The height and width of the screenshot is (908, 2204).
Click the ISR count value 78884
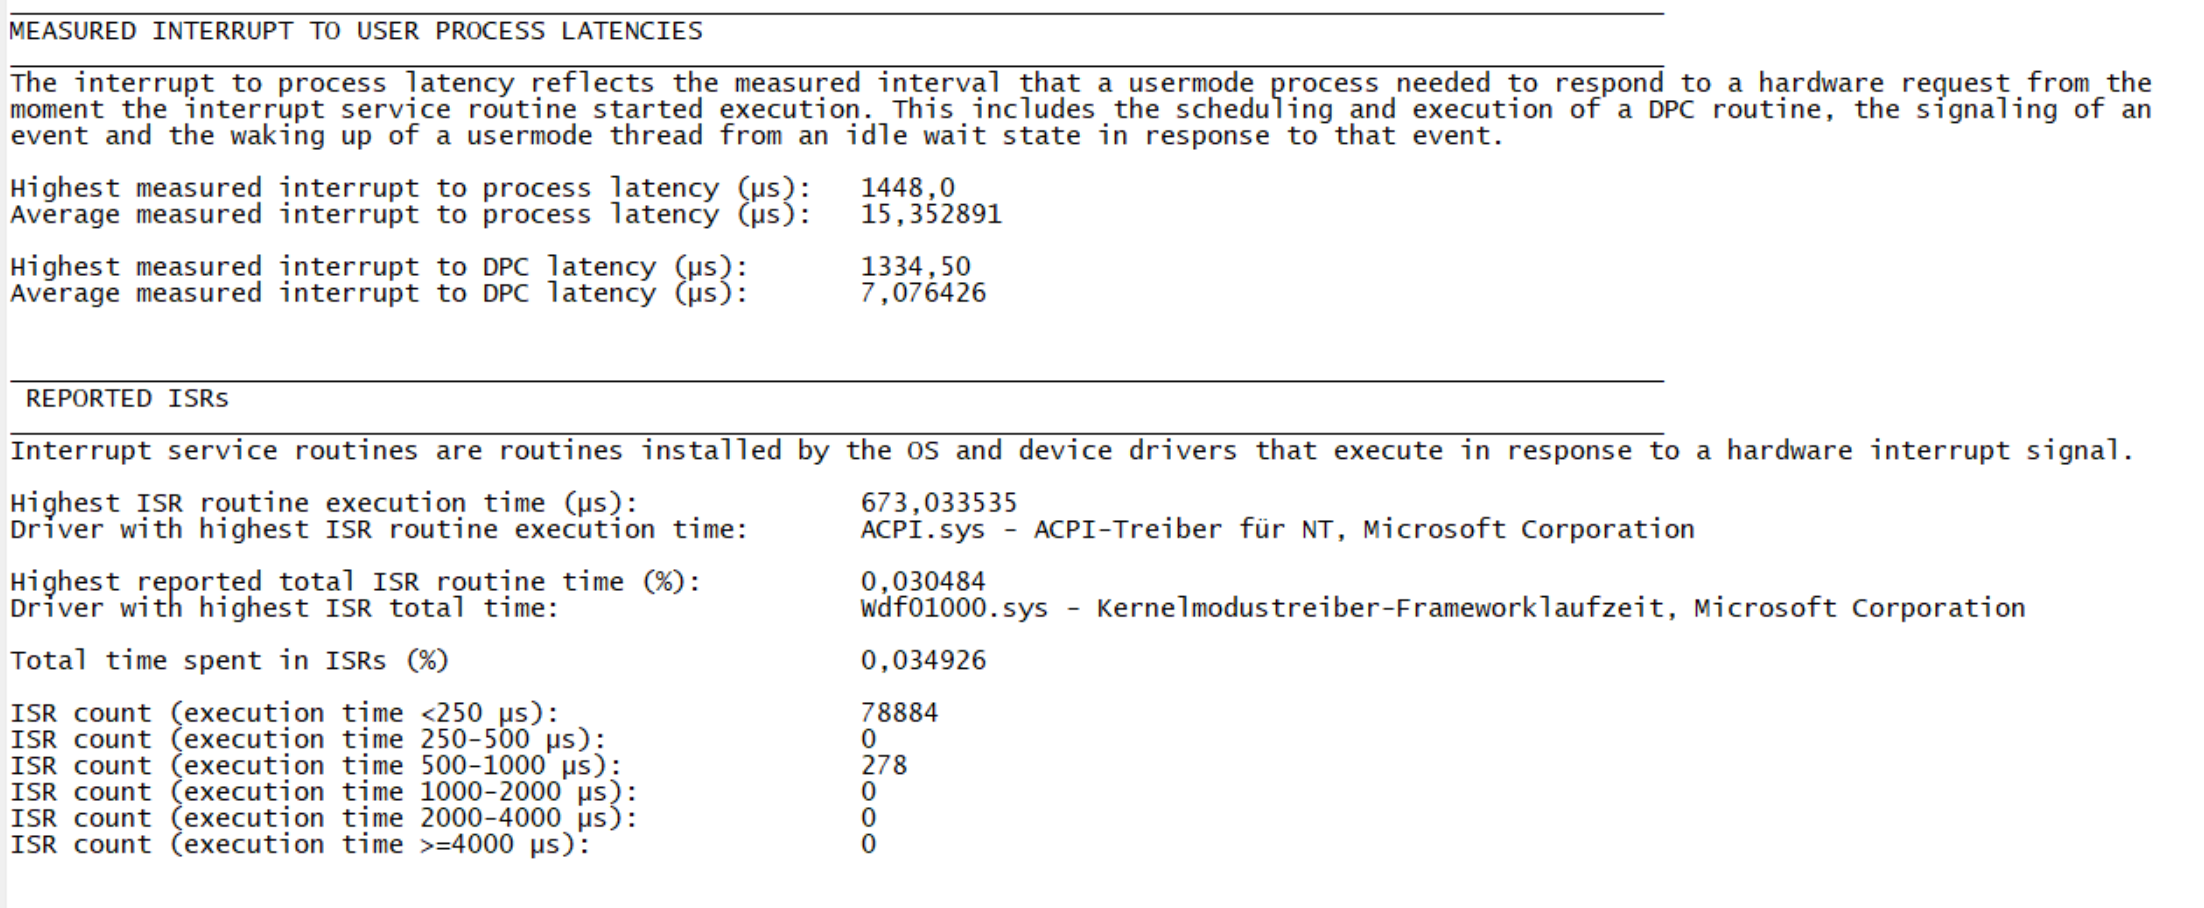click(x=899, y=713)
